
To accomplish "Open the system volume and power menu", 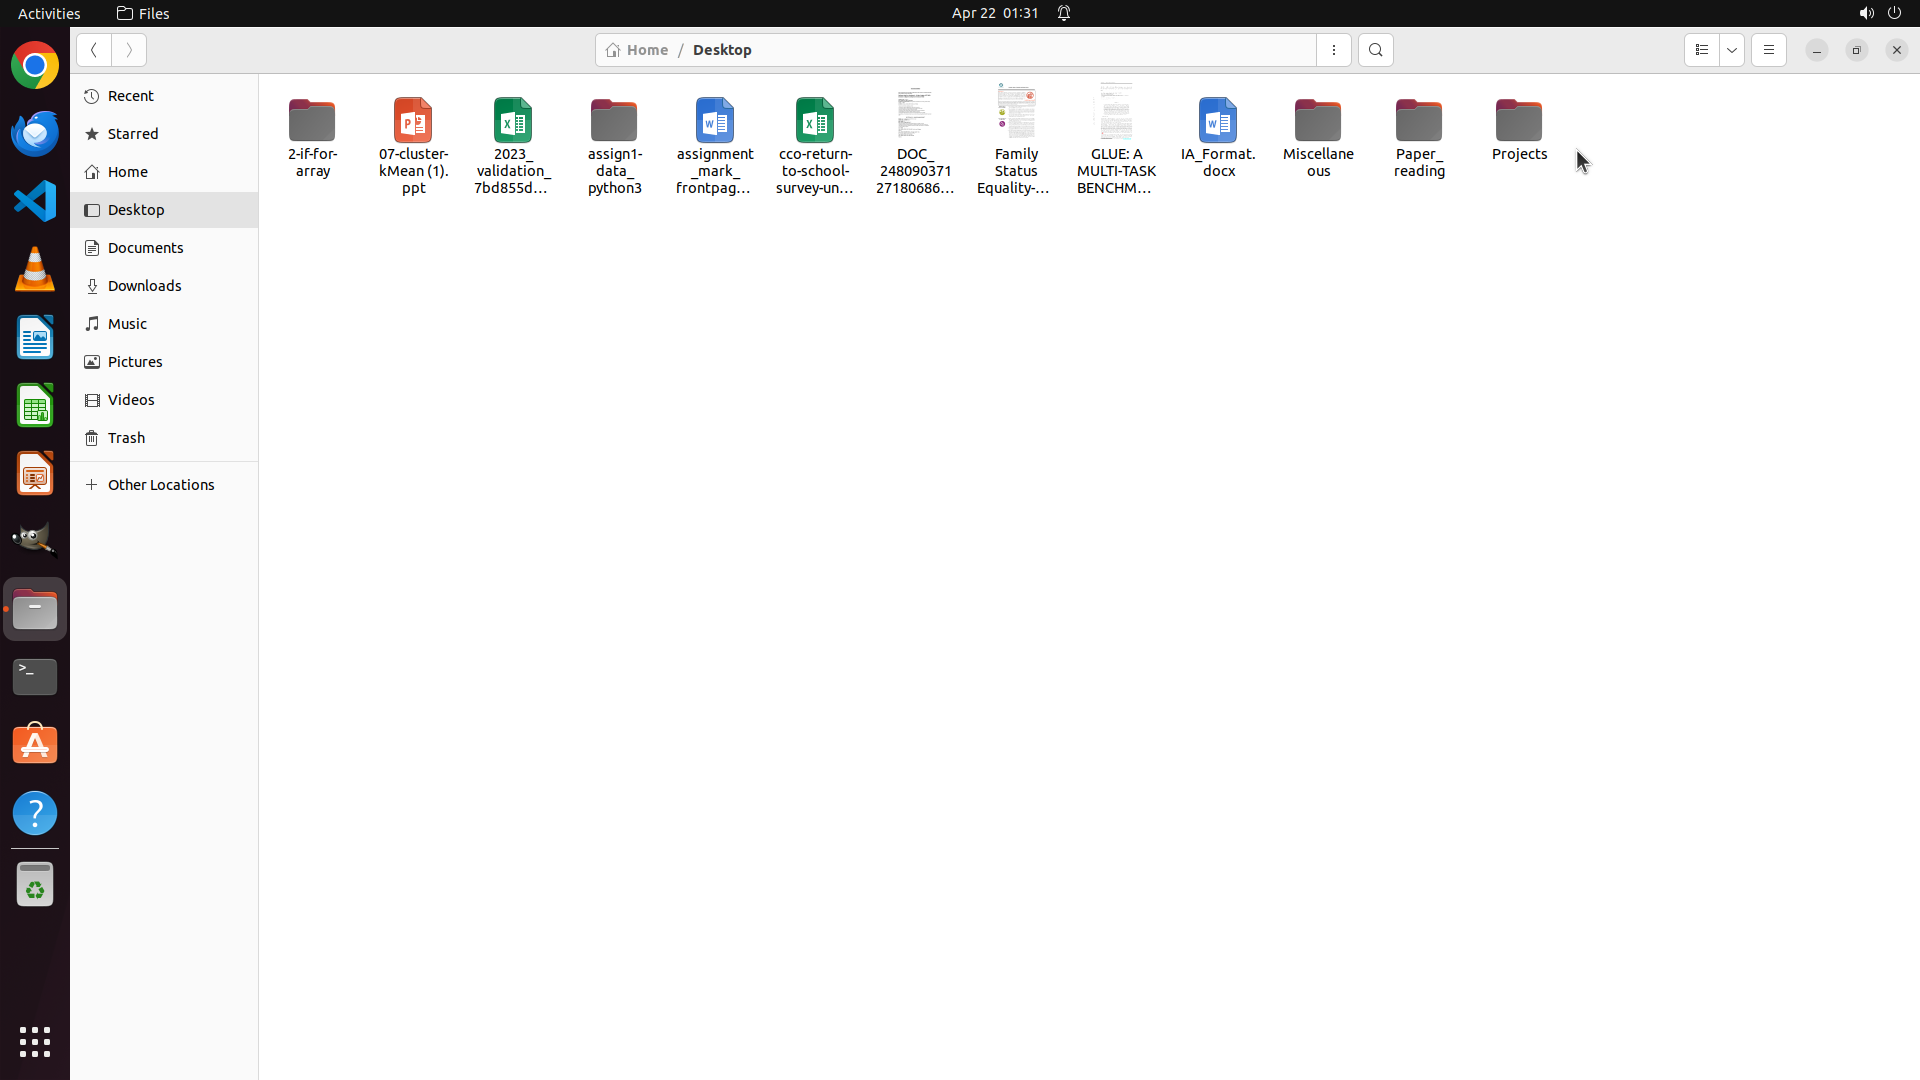I will coord(1879,13).
